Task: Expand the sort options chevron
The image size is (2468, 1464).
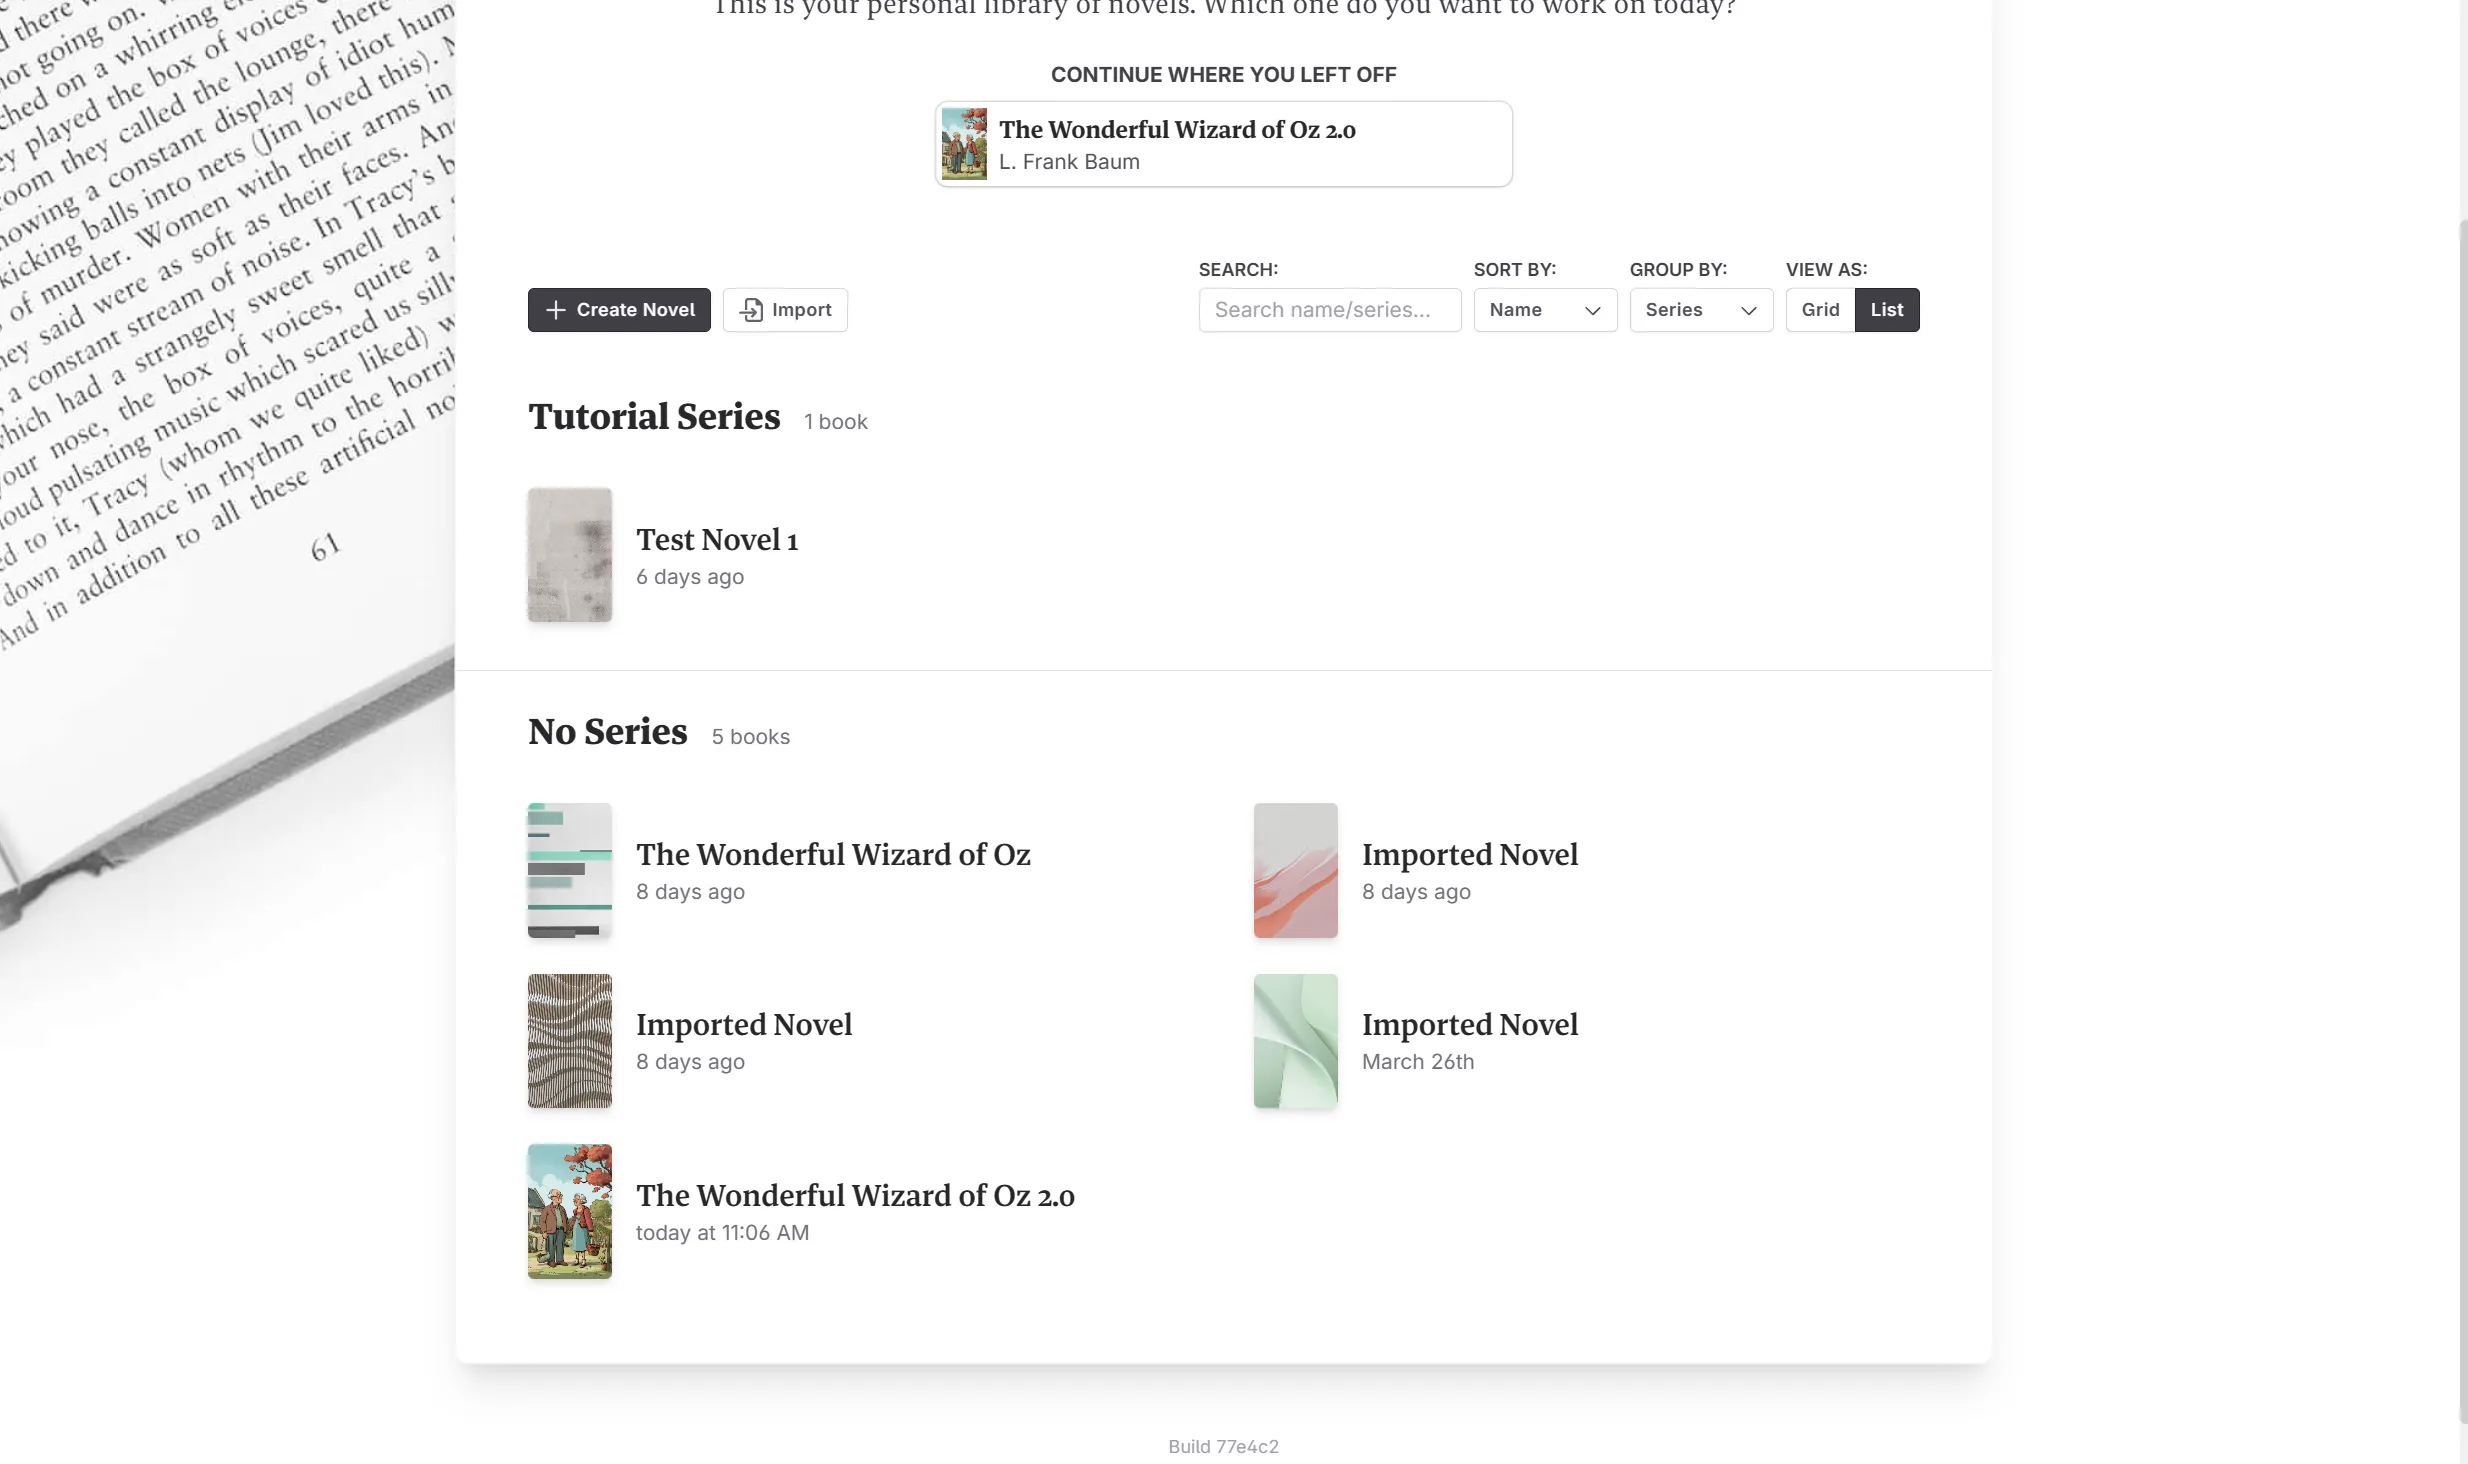Action: [x=1592, y=311]
